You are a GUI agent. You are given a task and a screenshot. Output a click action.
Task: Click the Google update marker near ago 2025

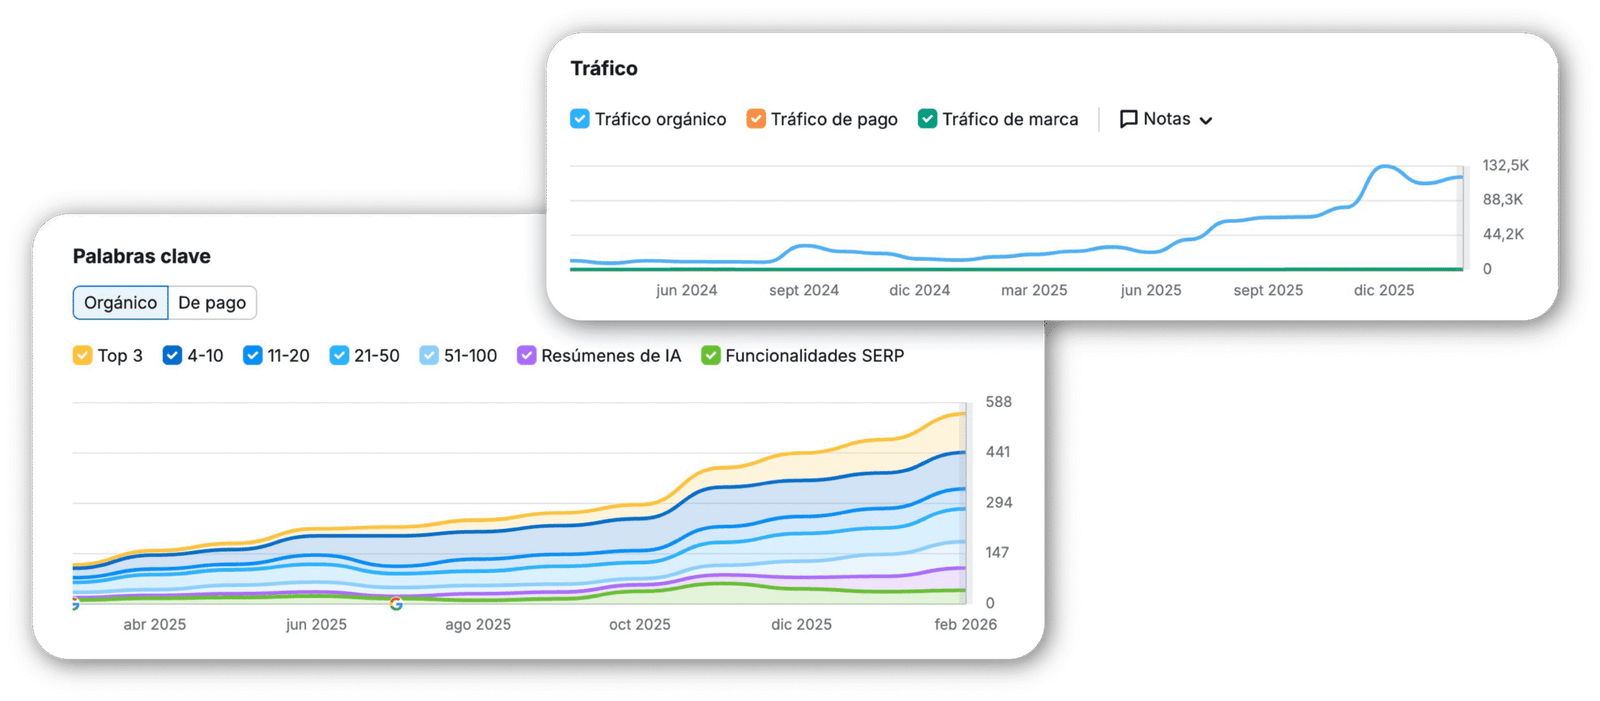[396, 603]
